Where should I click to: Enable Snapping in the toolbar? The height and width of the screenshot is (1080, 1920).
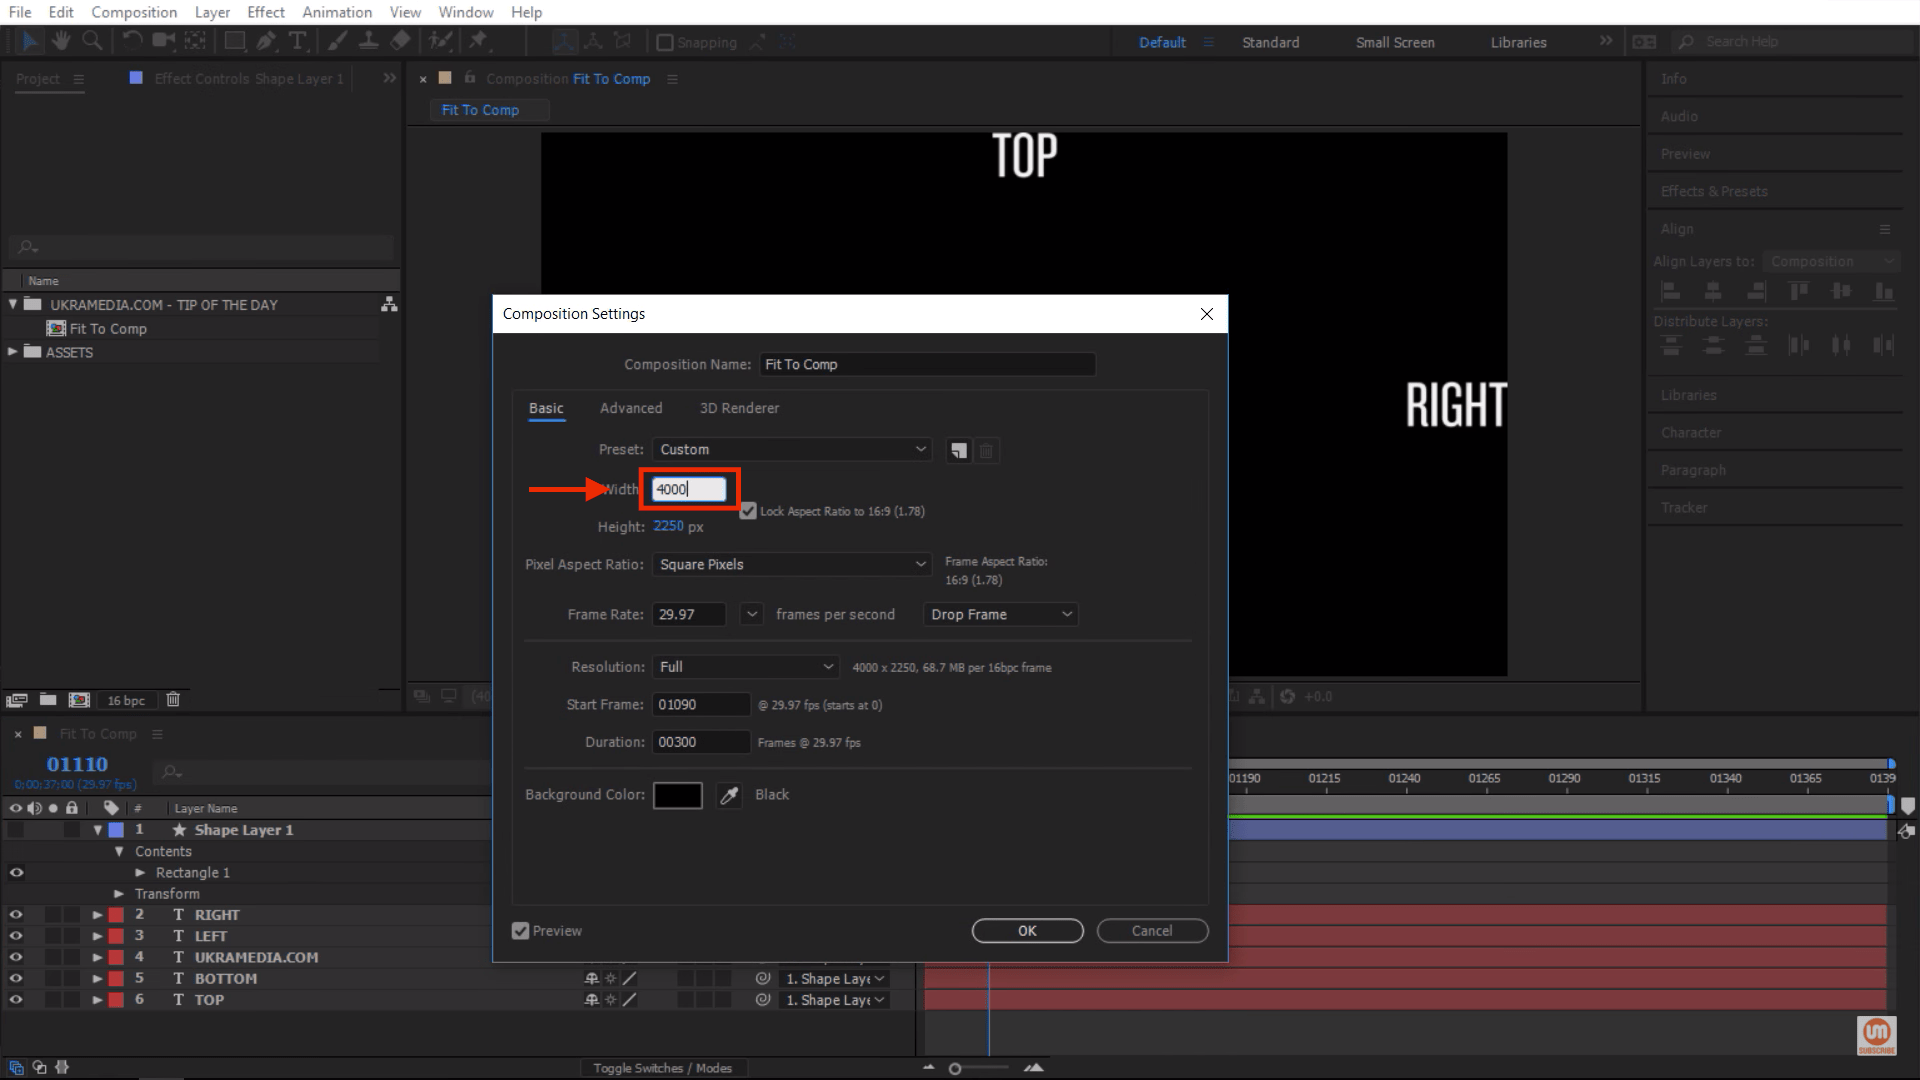[x=665, y=42]
